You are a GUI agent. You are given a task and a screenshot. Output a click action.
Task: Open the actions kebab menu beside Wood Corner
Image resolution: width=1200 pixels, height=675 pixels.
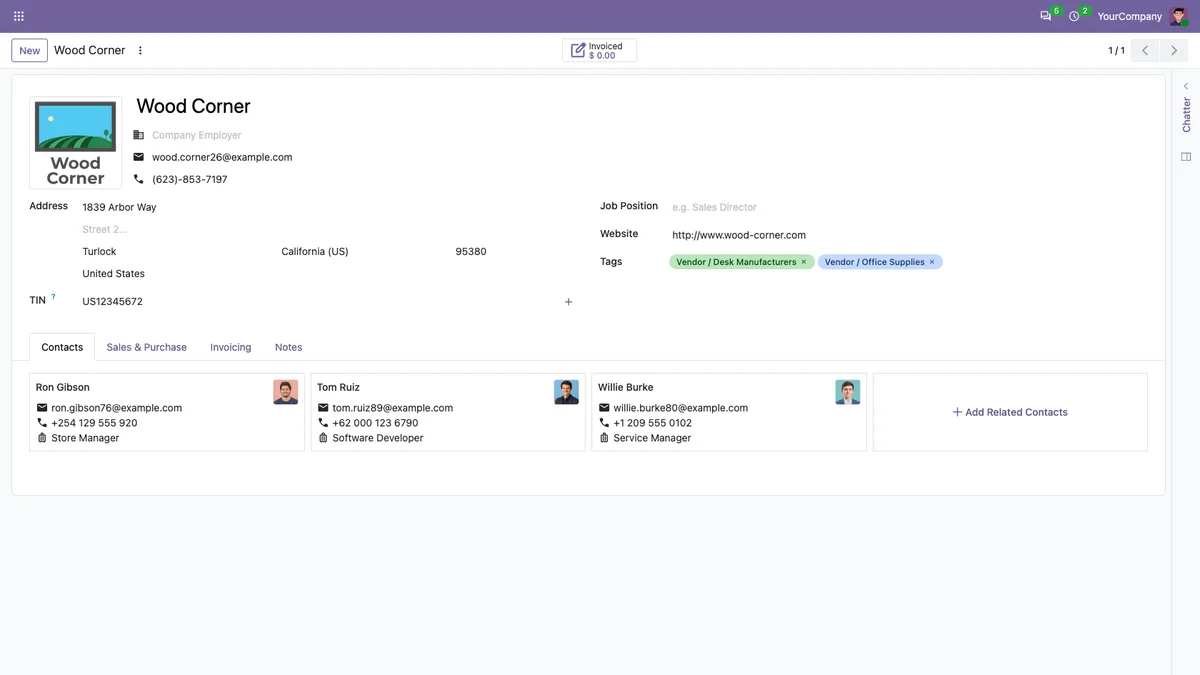[140, 50]
